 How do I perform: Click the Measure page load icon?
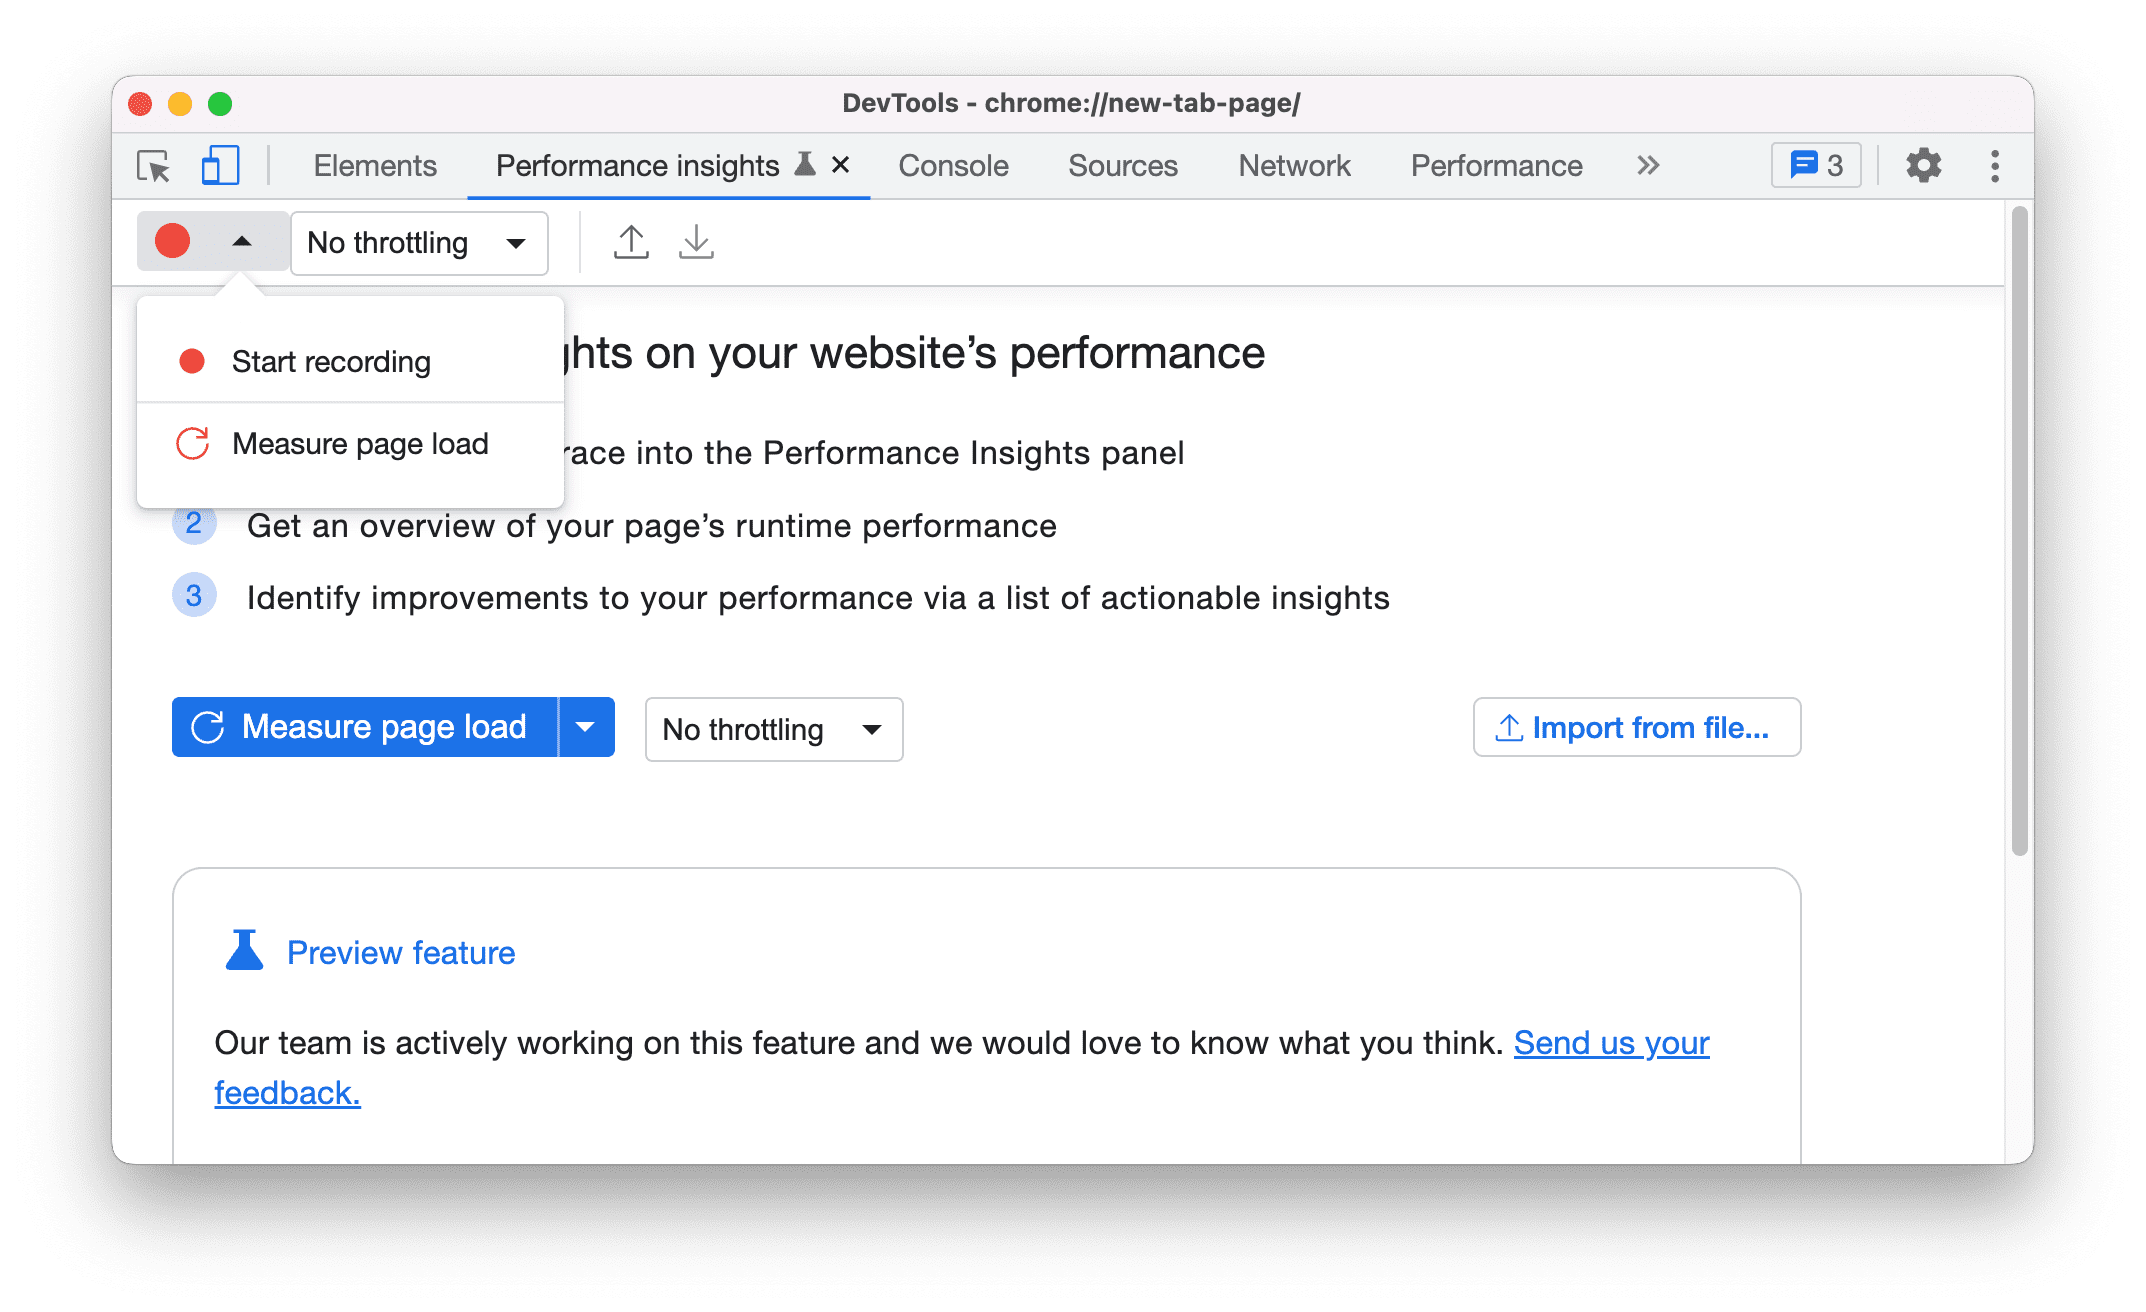[x=196, y=444]
